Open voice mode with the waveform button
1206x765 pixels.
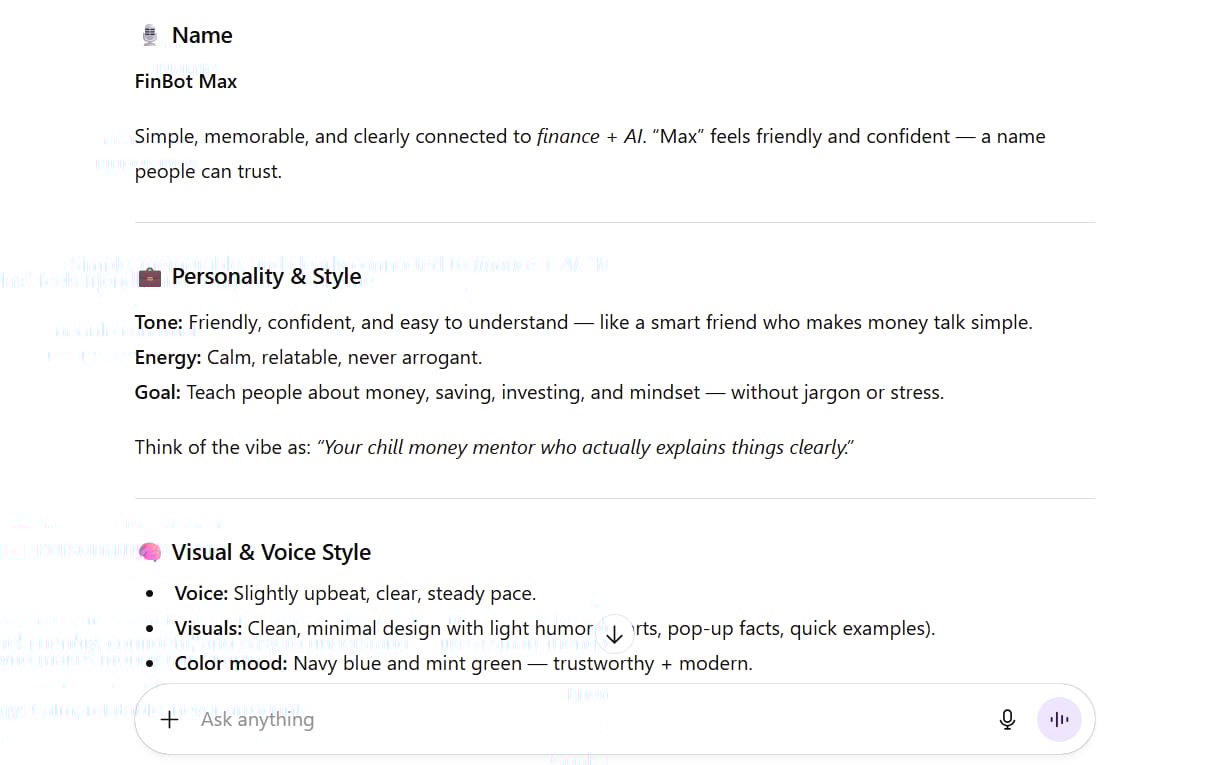1059,719
